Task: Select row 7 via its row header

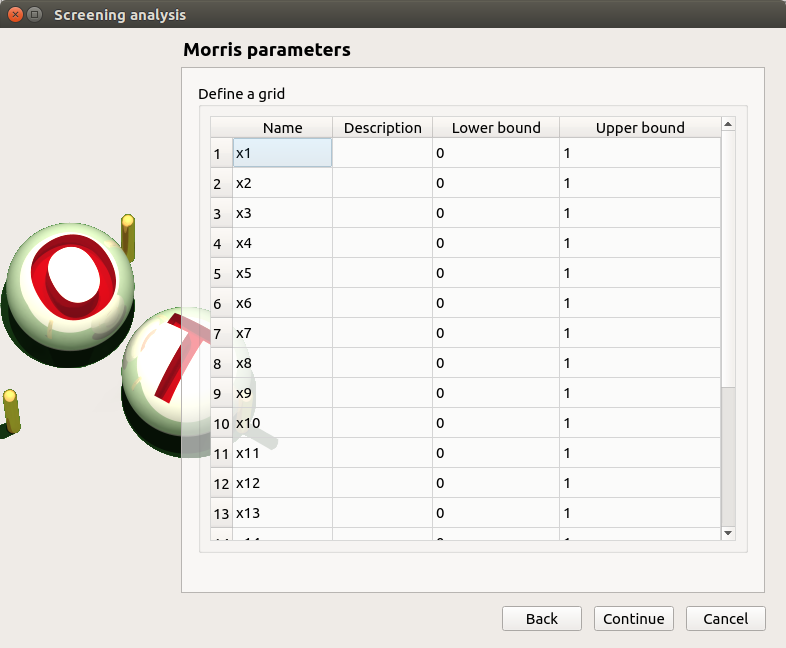Action: click(x=218, y=333)
